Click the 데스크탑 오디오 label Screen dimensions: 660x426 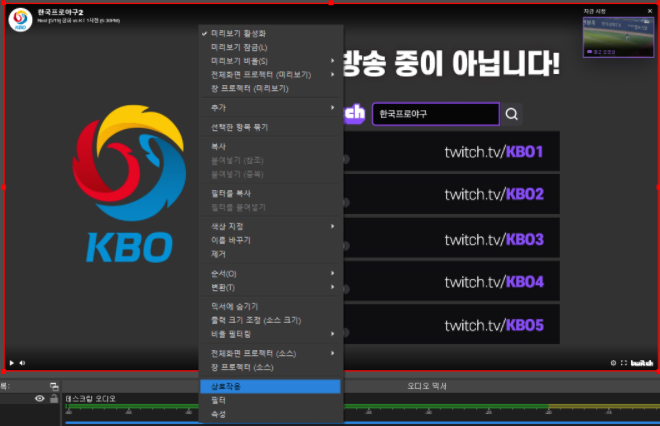point(90,398)
